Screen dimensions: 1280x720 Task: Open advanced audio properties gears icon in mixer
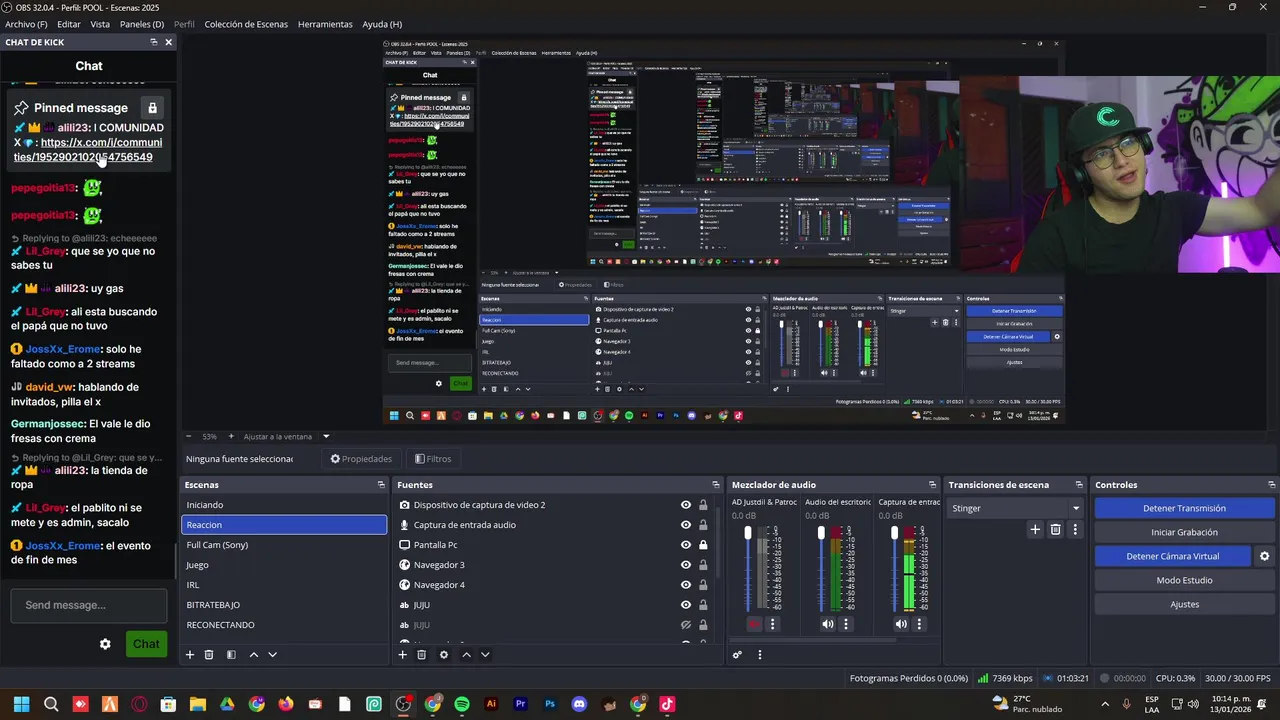coord(737,655)
